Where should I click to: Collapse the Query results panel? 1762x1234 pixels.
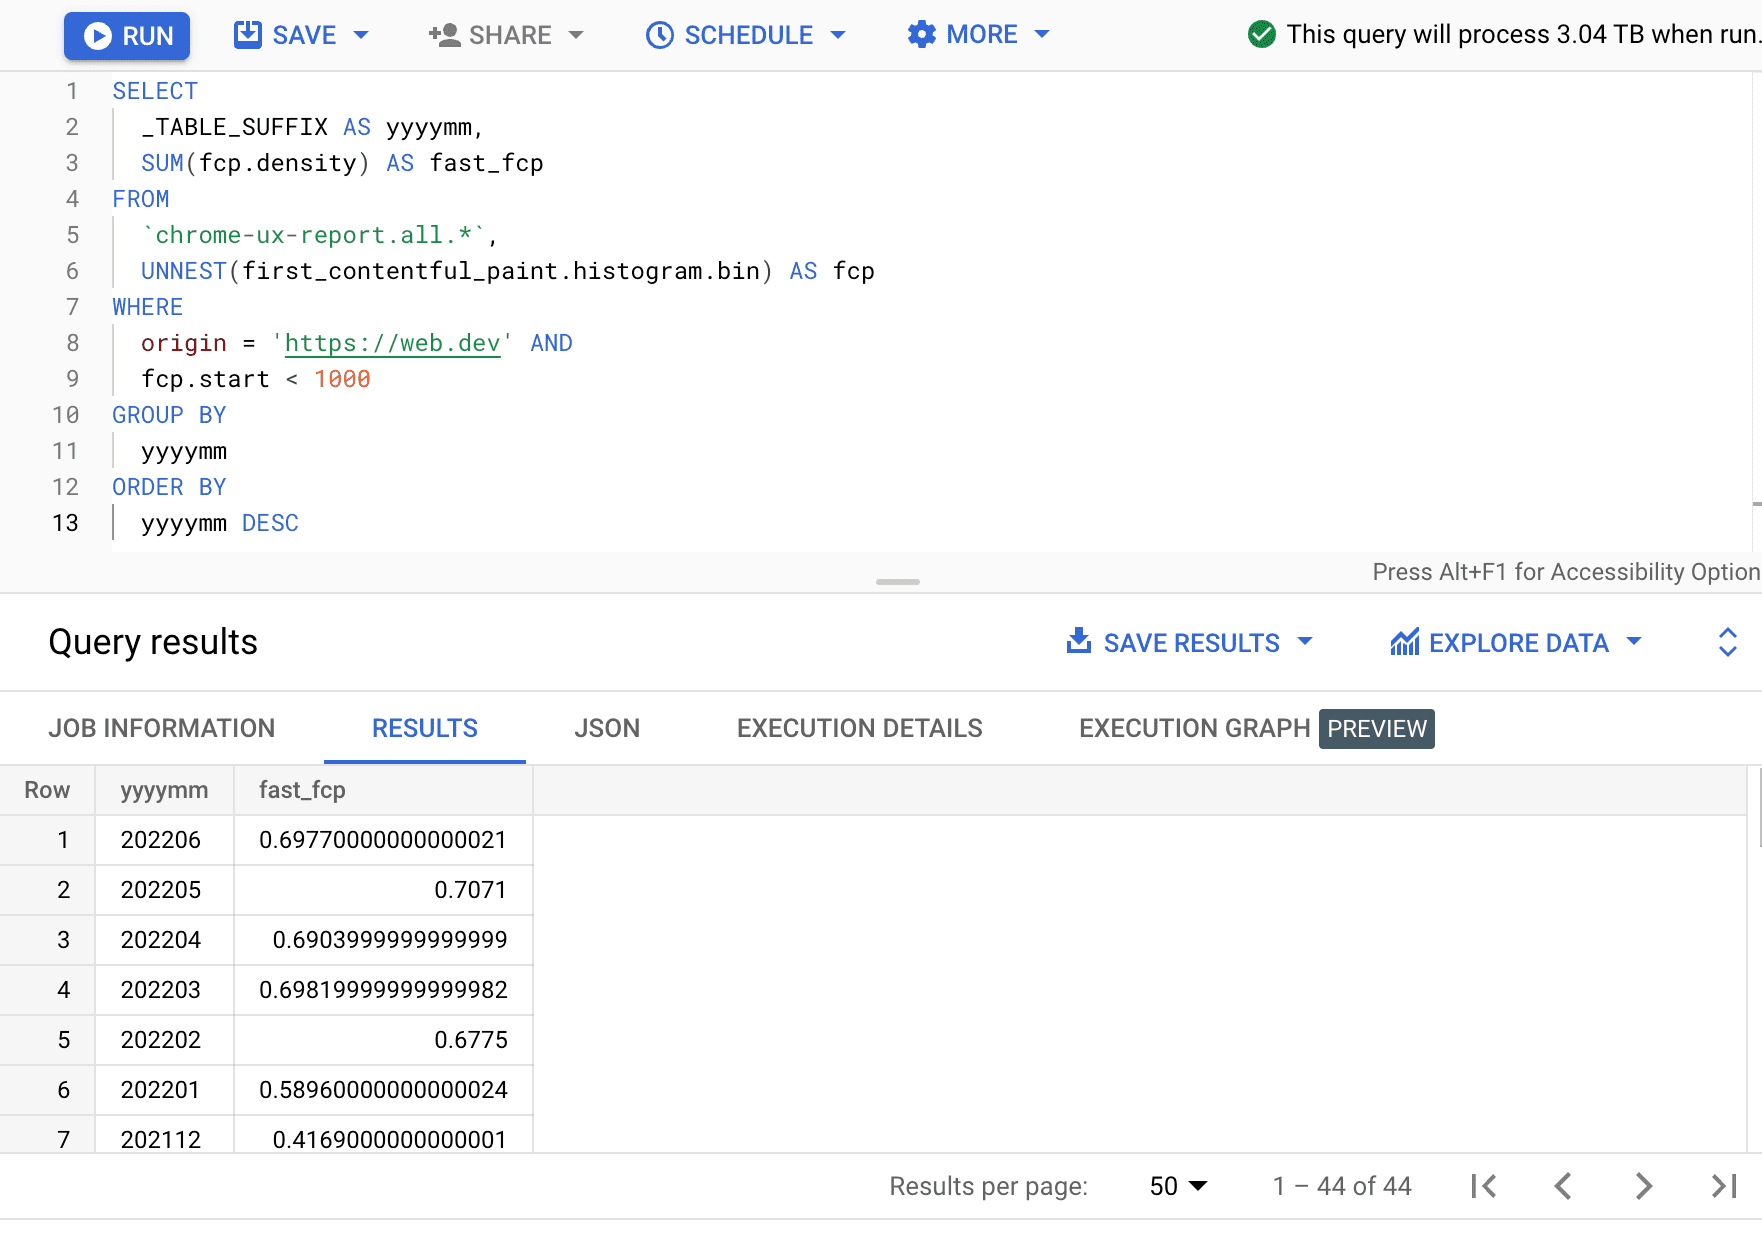point(1727,642)
